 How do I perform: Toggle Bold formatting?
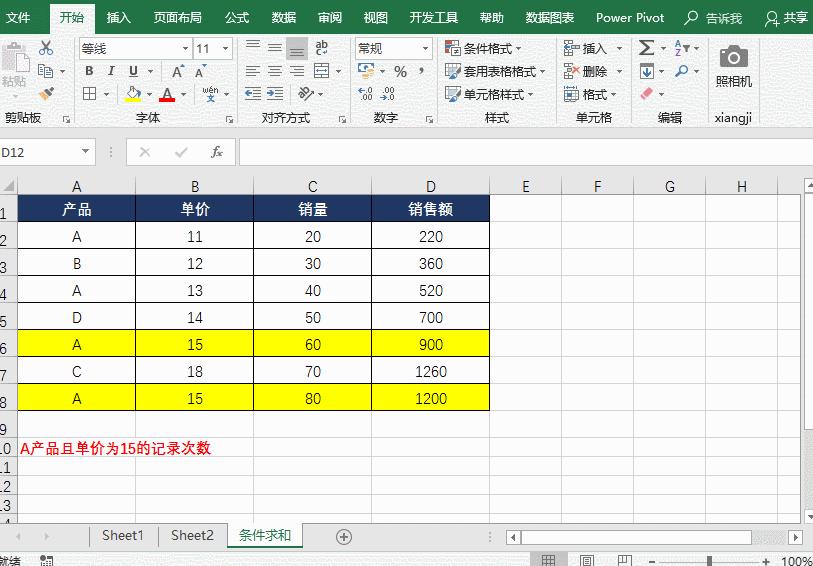tap(89, 71)
